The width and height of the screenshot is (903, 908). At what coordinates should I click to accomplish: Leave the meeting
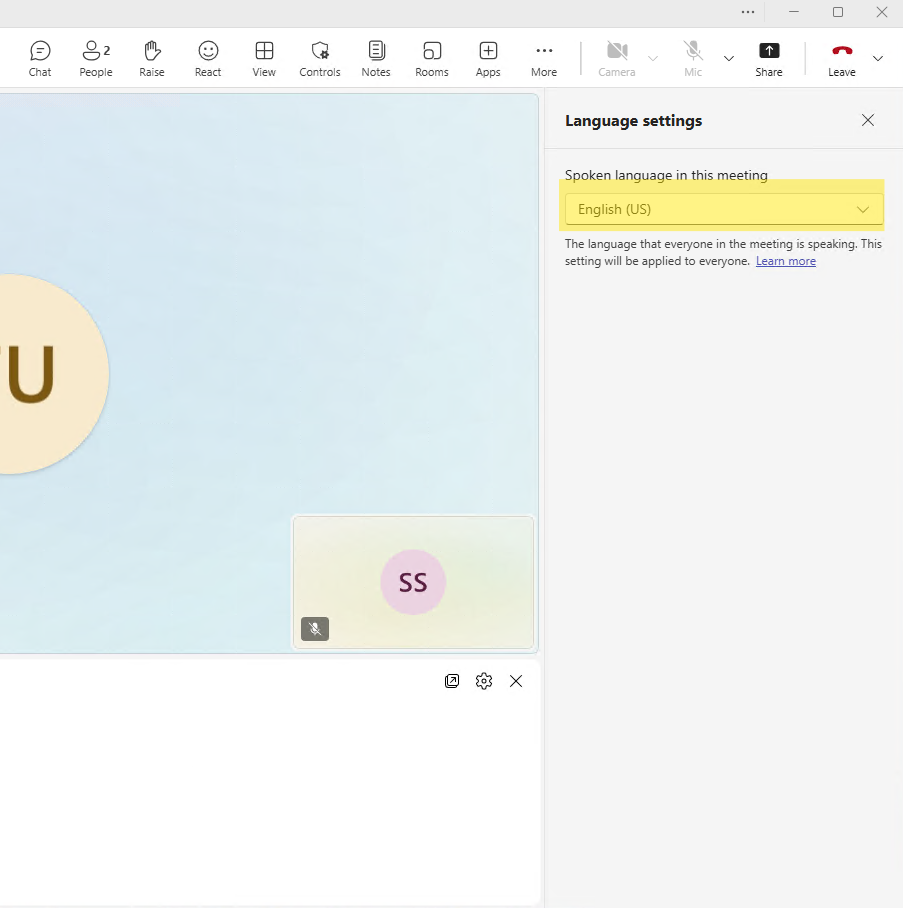point(842,58)
